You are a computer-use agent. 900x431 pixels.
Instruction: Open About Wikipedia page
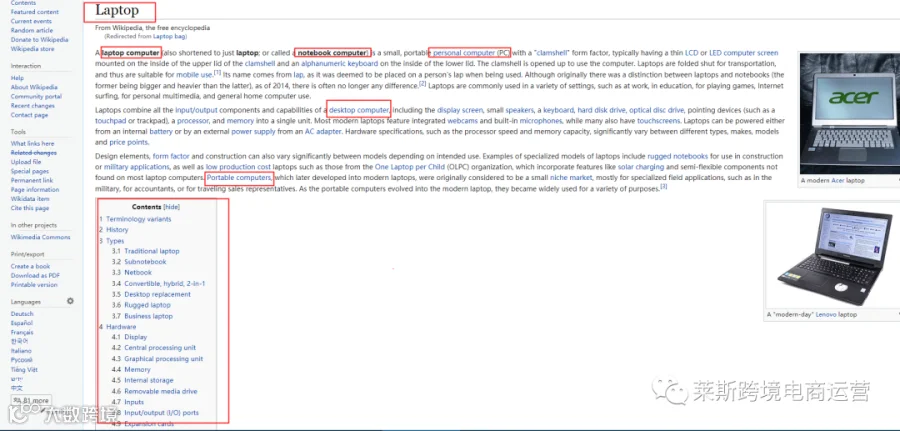[x=34, y=87]
